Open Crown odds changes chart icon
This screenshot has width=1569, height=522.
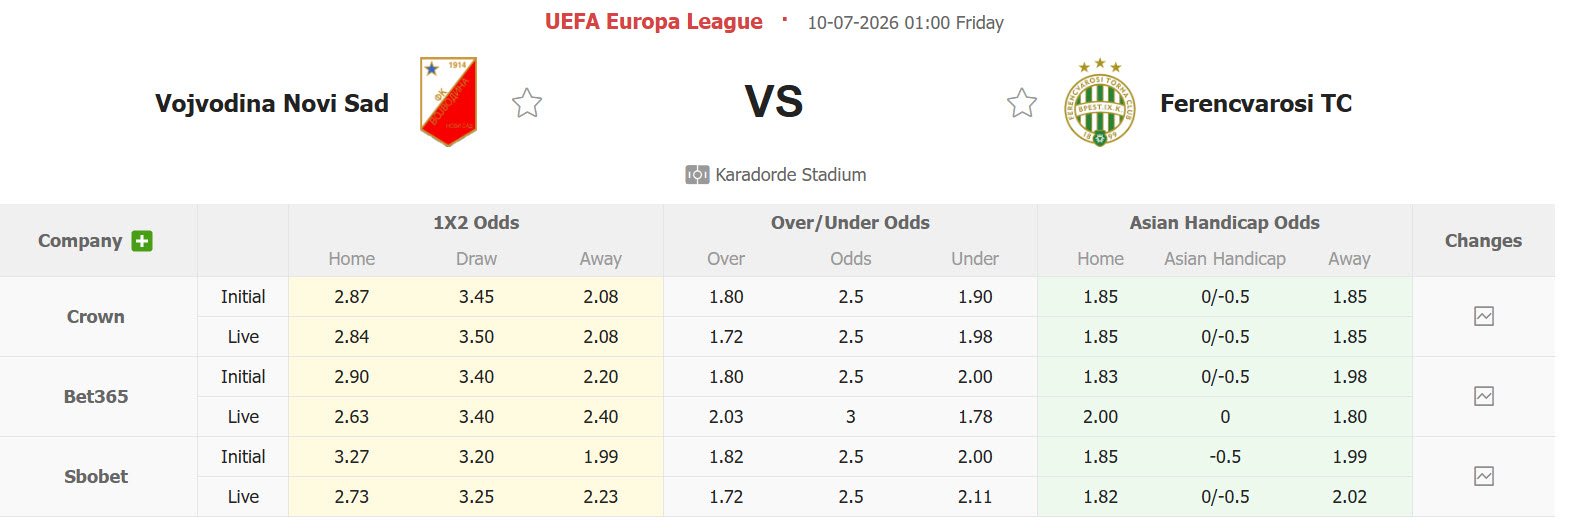point(1484,316)
